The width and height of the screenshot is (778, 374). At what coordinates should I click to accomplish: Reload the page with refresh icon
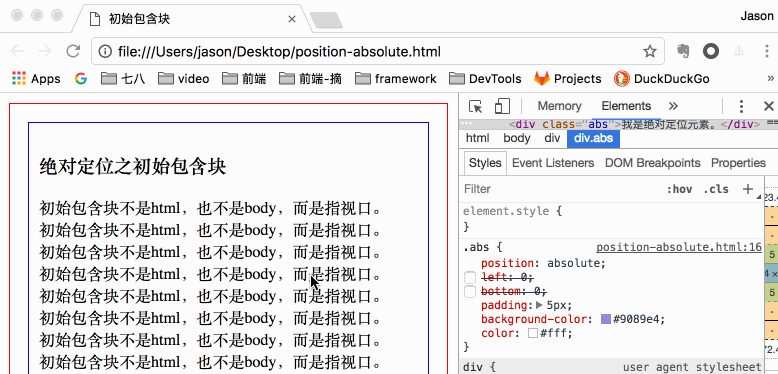coord(73,51)
